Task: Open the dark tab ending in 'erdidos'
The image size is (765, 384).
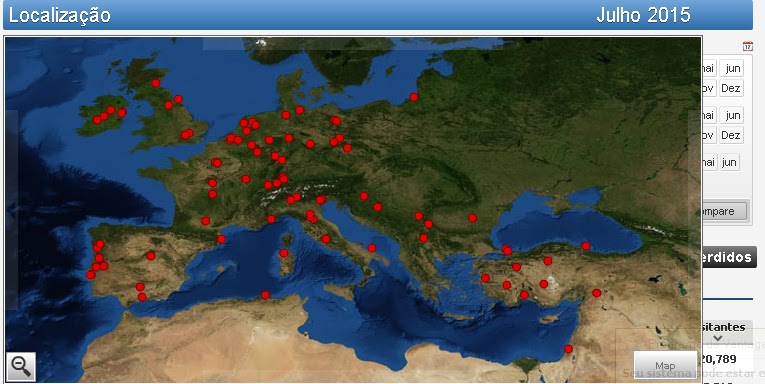Action: click(729, 257)
